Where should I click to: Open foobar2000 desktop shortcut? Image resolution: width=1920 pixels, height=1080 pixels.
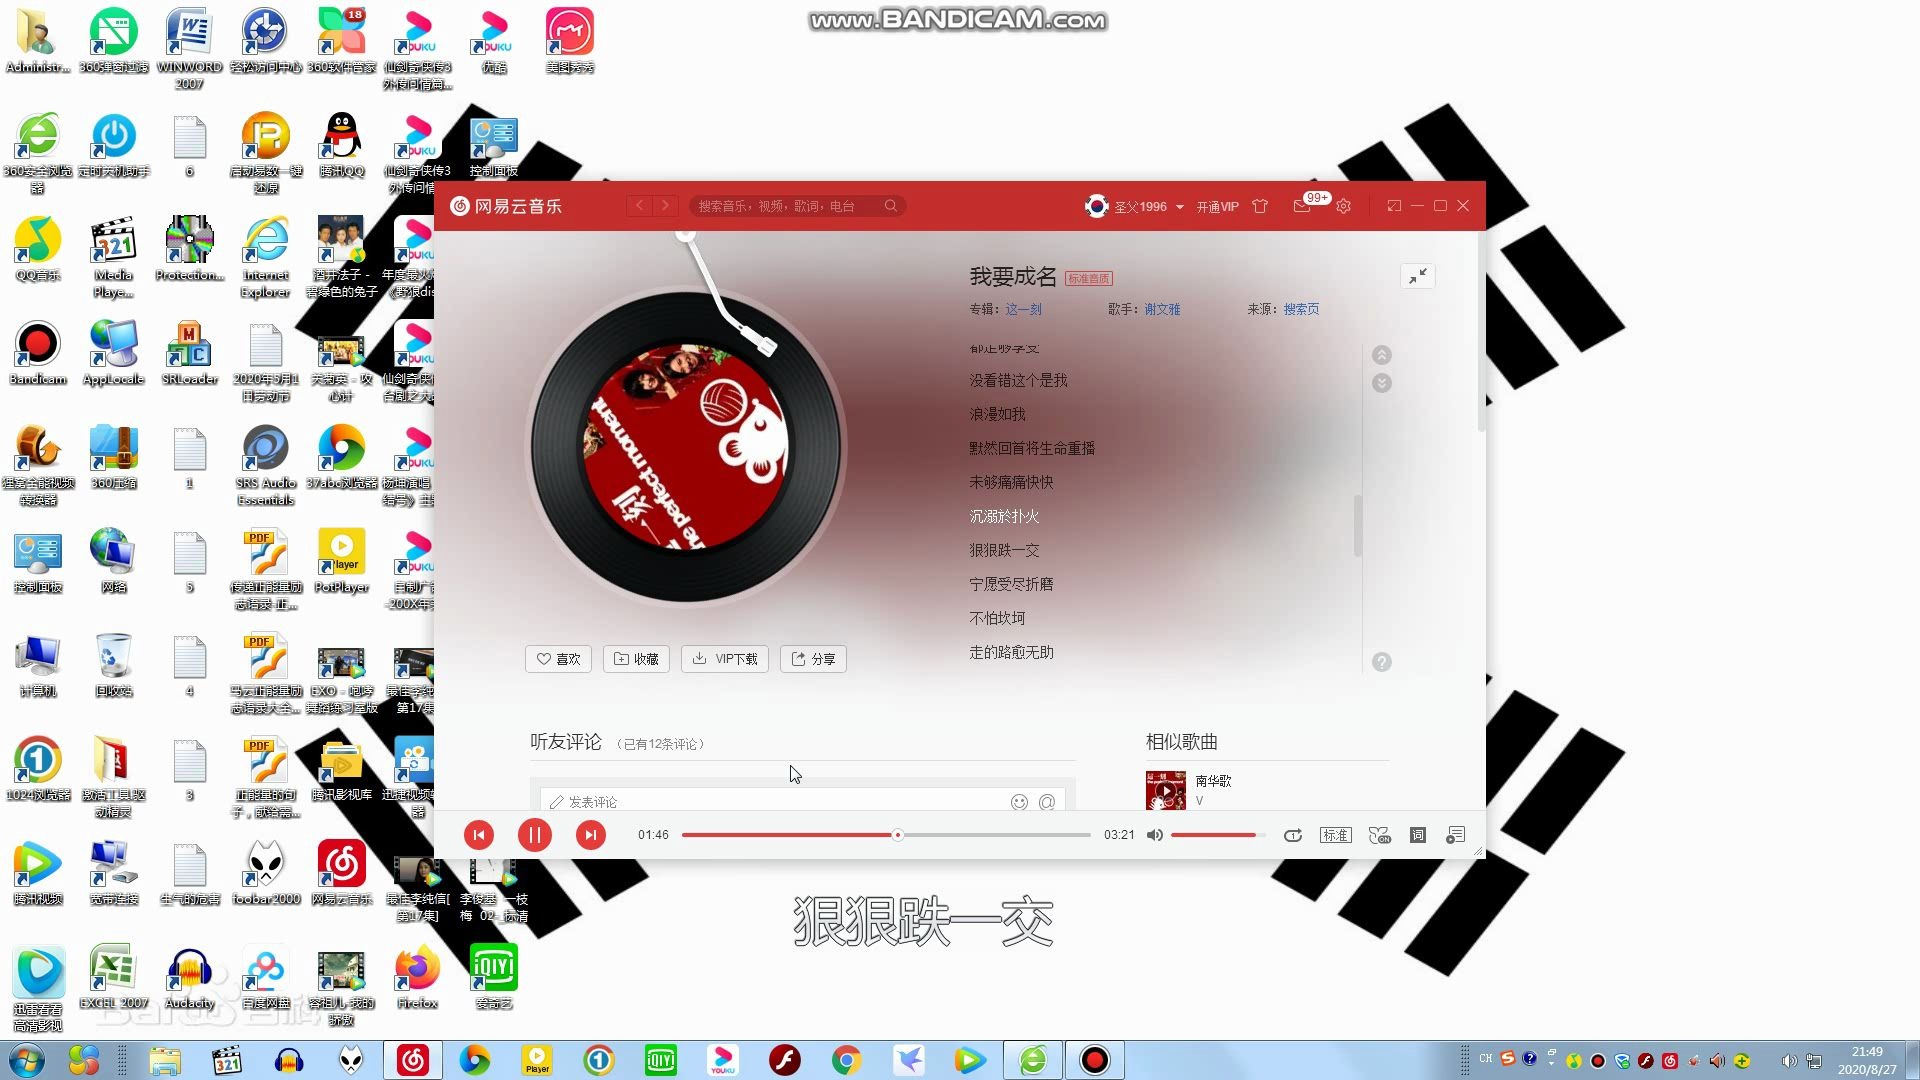click(266, 873)
